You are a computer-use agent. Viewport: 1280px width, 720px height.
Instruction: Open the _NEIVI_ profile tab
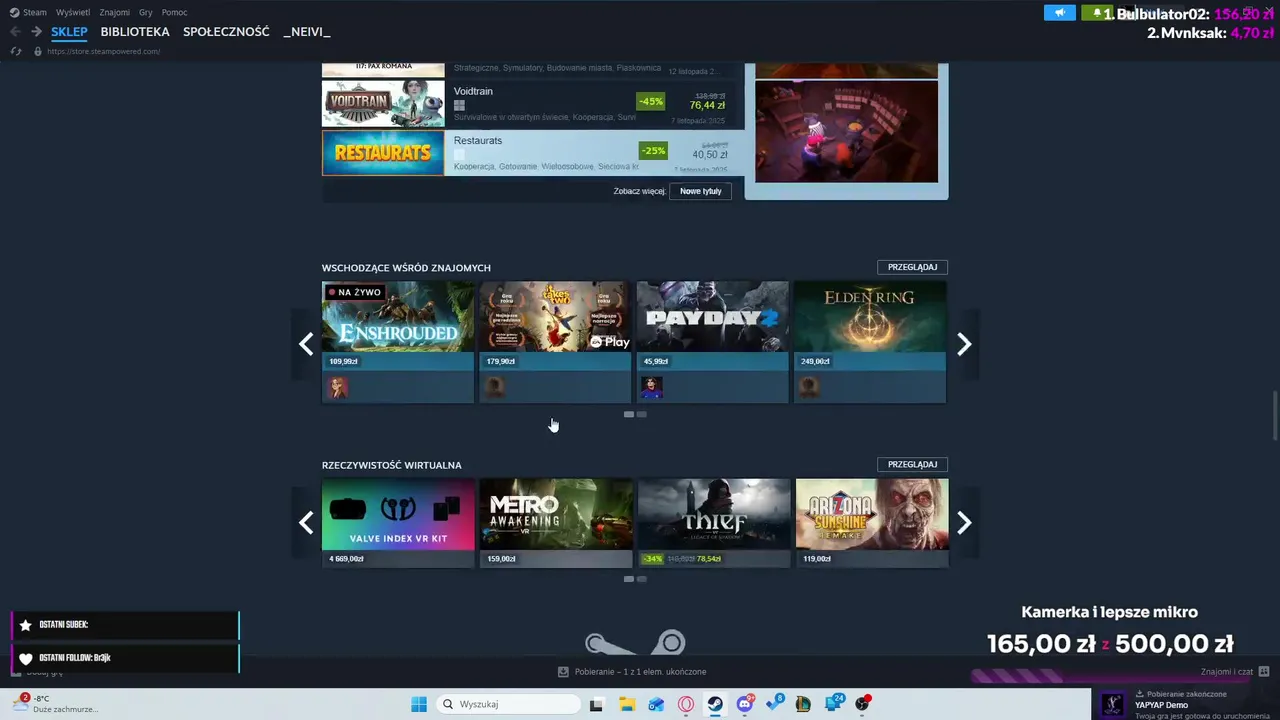click(307, 32)
